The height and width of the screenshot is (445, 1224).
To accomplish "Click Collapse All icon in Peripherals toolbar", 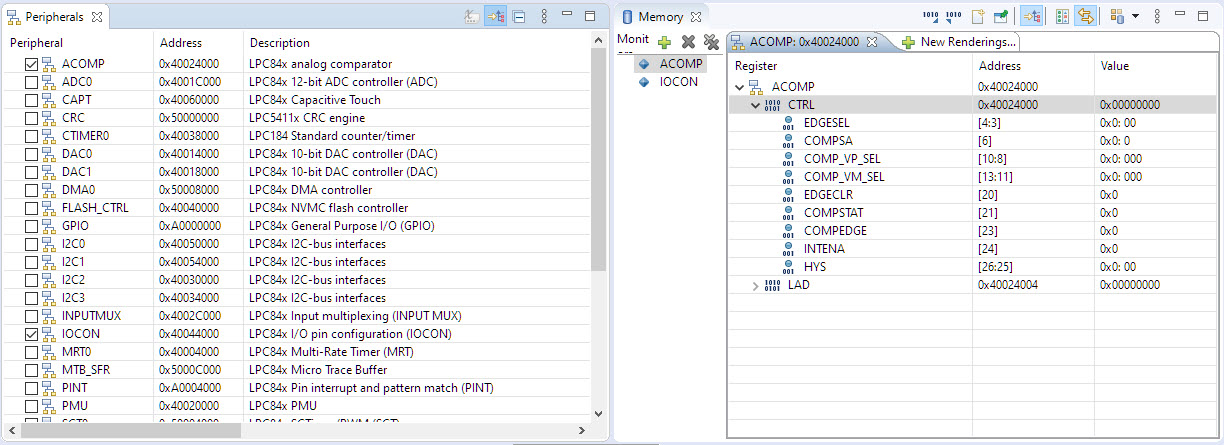I will 519,17.
